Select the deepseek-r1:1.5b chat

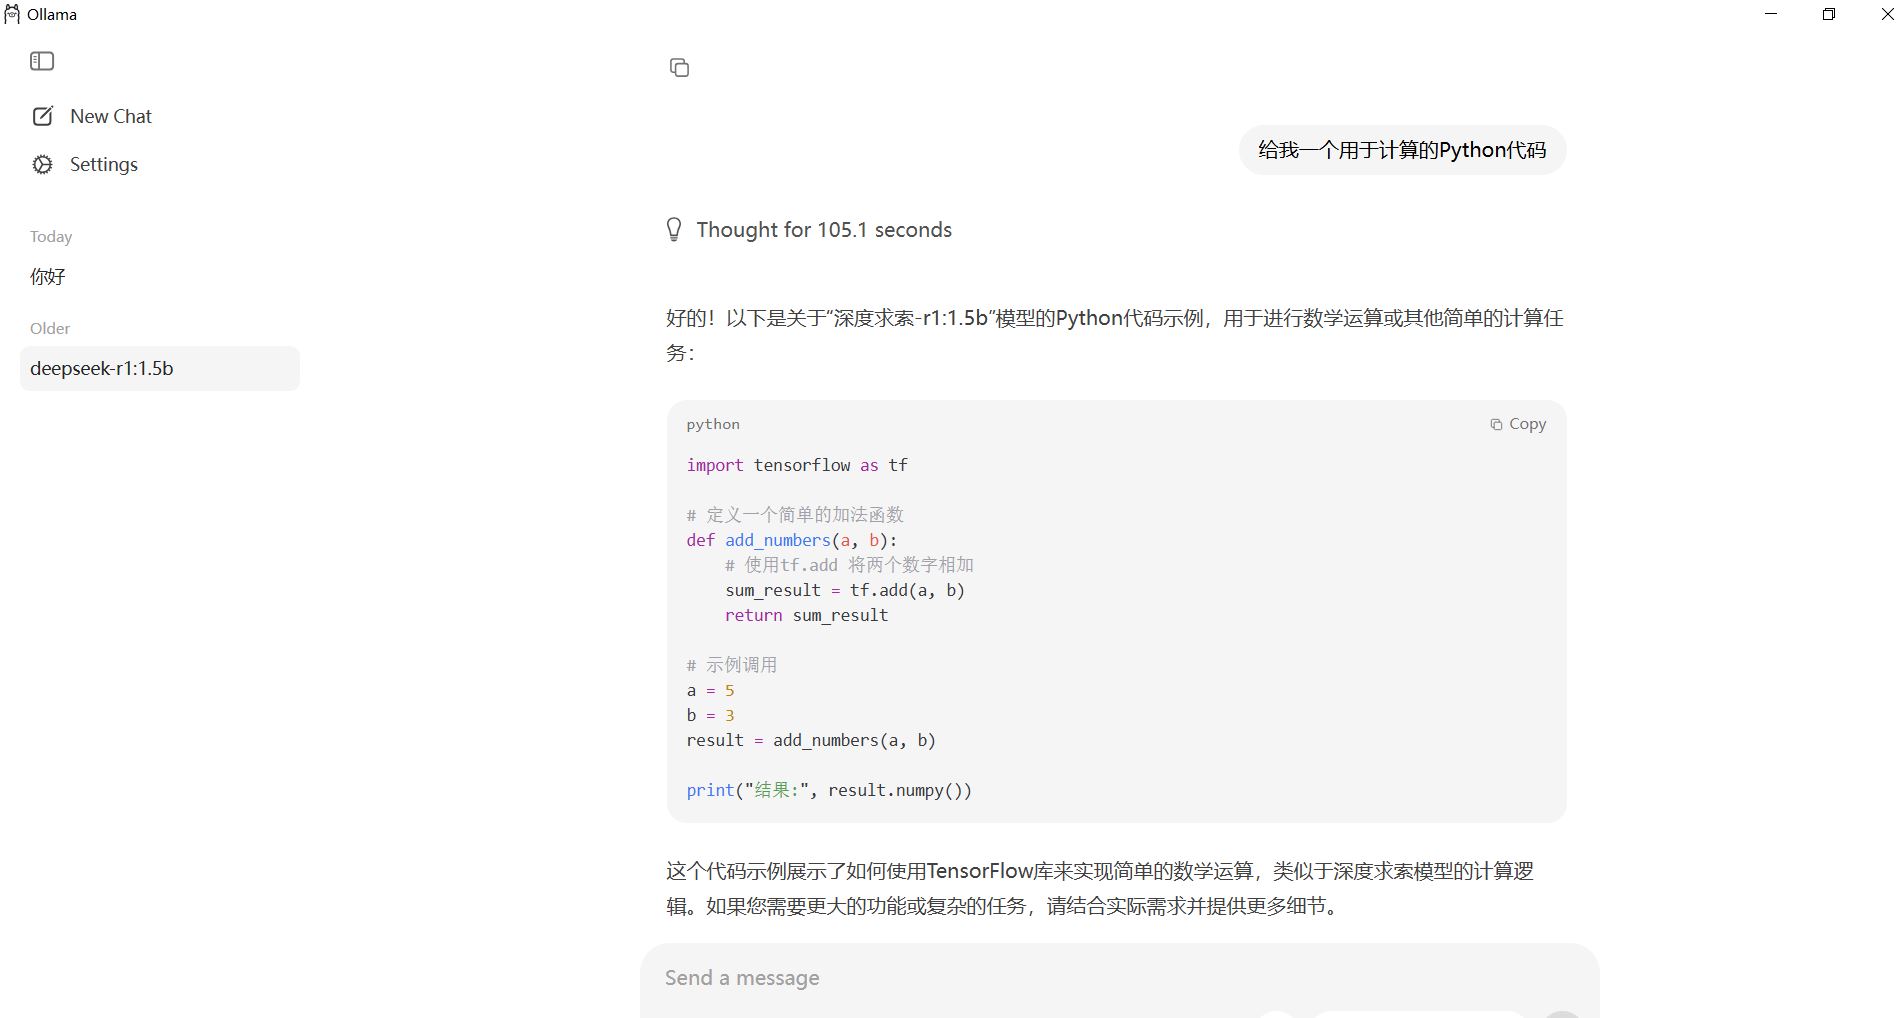click(160, 369)
